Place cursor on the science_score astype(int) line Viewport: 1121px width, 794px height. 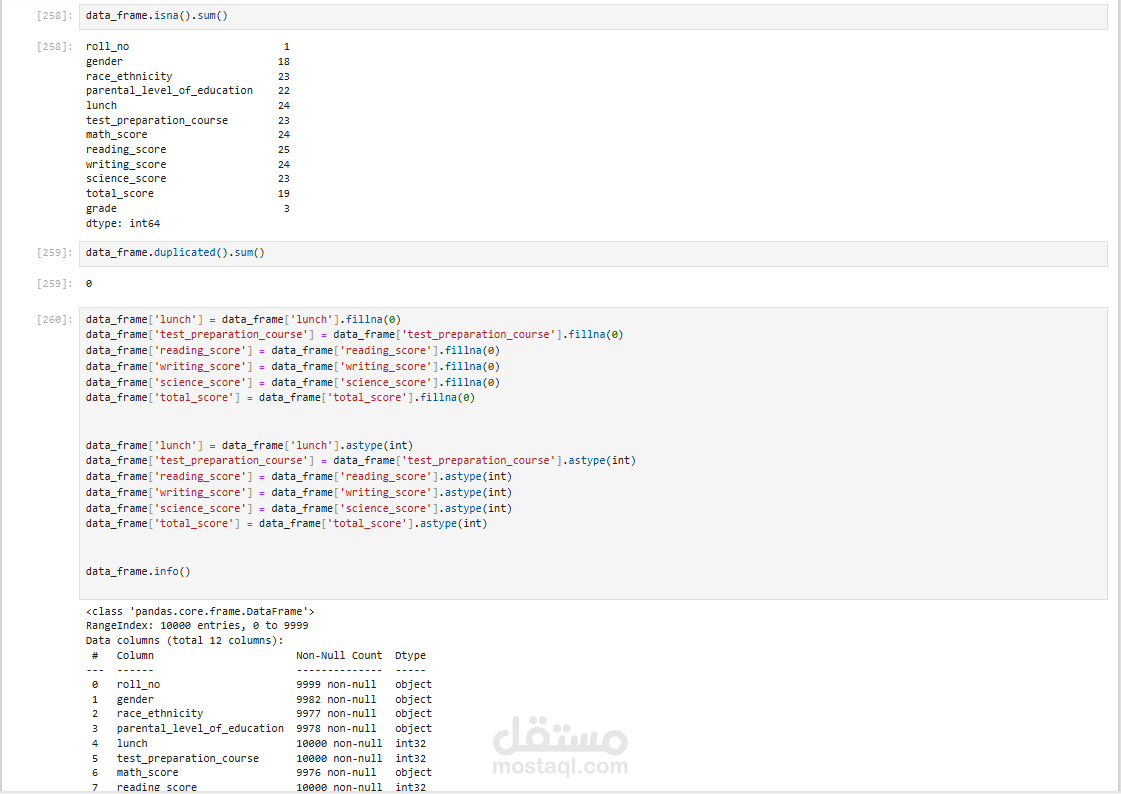click(x=298, y=508)
